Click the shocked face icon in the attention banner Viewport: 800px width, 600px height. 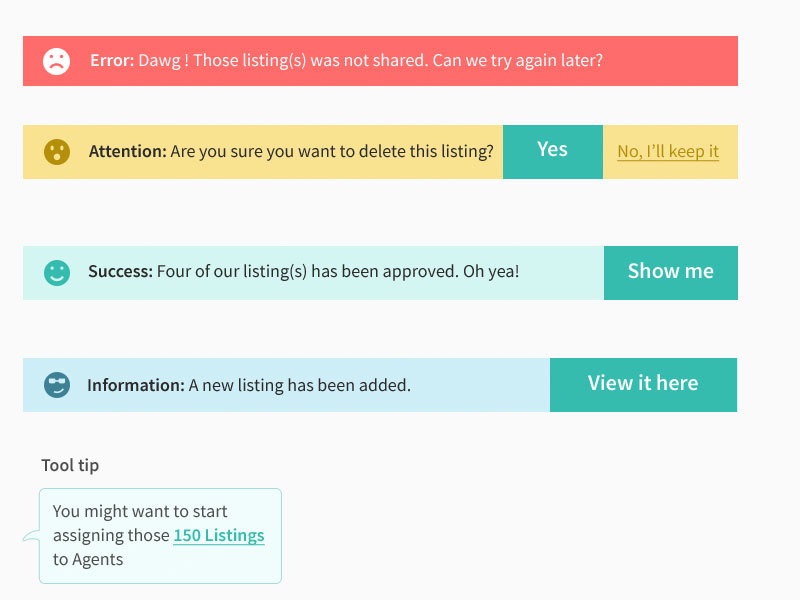(56, 152)
